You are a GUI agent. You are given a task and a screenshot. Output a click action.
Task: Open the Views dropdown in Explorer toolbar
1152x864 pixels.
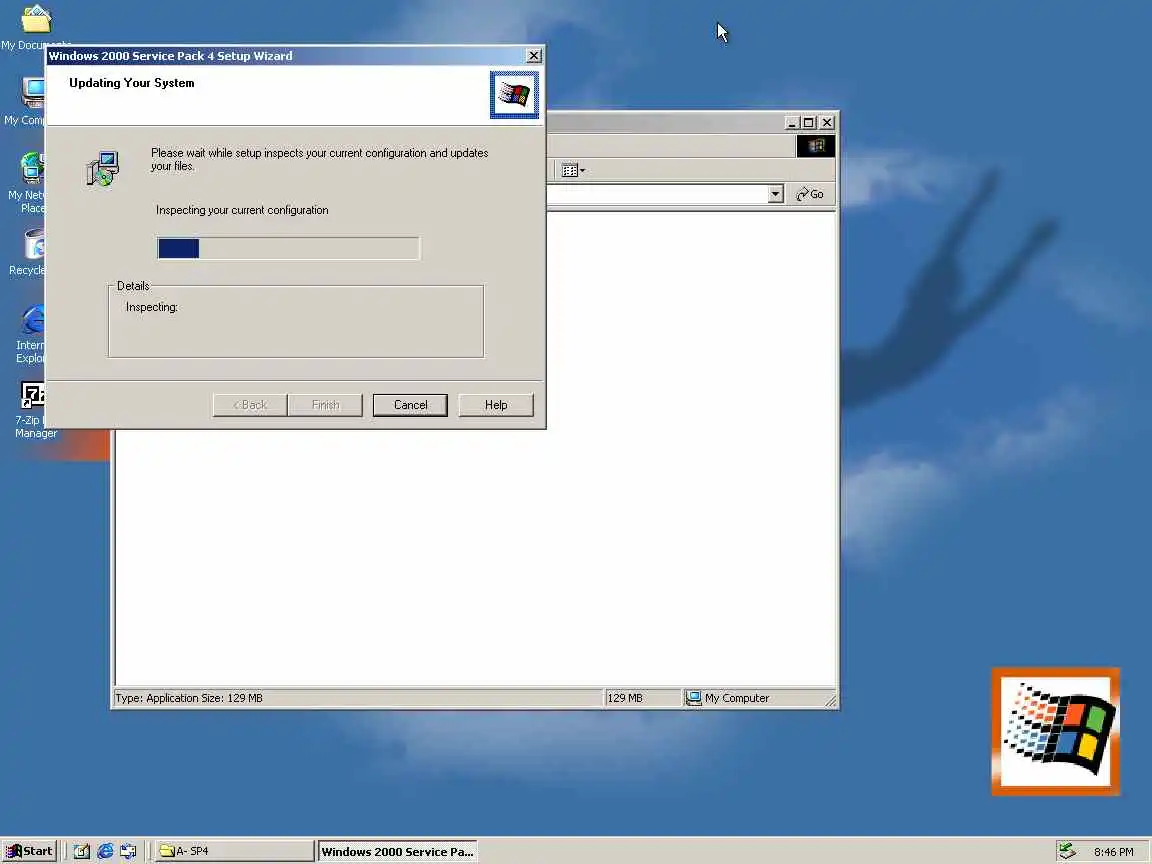click(573, 170)
